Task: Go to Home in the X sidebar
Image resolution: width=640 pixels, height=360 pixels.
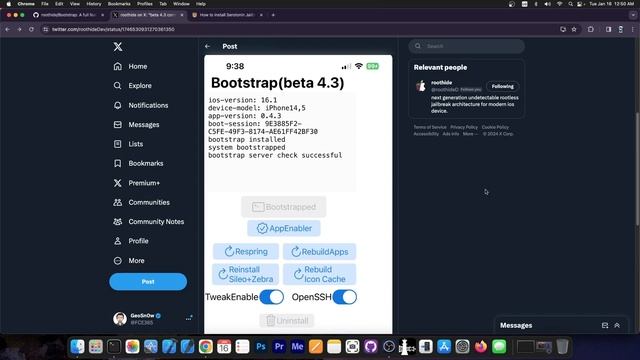Action: pos(130,66)
